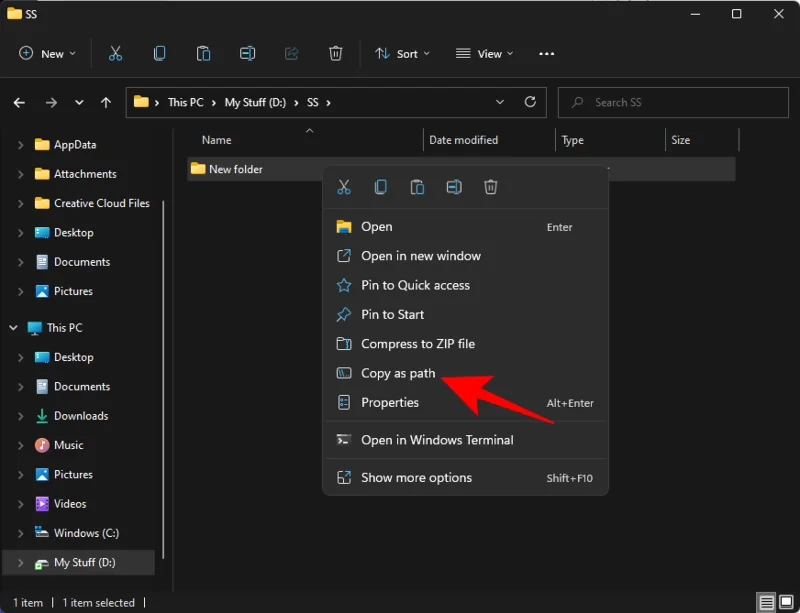Expand the Videos tree node
Image resolution: width=800 pixels, height=613 pixels.
click(x=20, y=504)
